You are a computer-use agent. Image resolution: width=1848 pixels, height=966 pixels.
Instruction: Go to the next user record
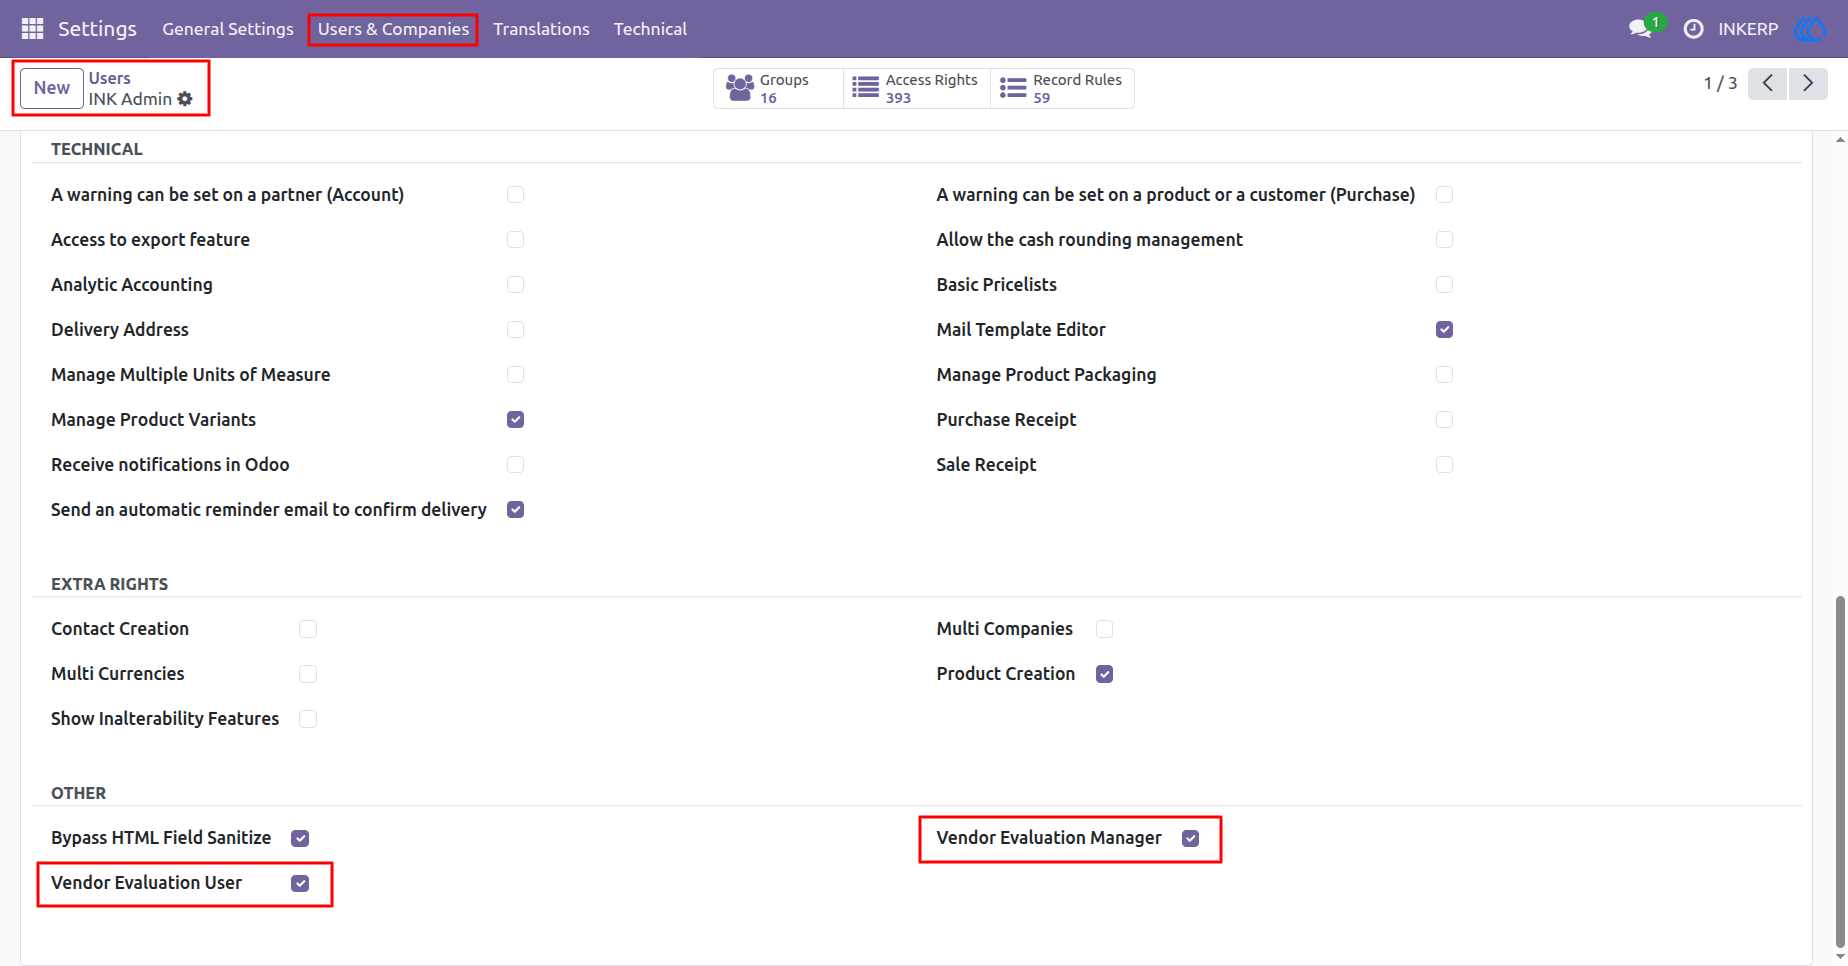(1808, 83)
